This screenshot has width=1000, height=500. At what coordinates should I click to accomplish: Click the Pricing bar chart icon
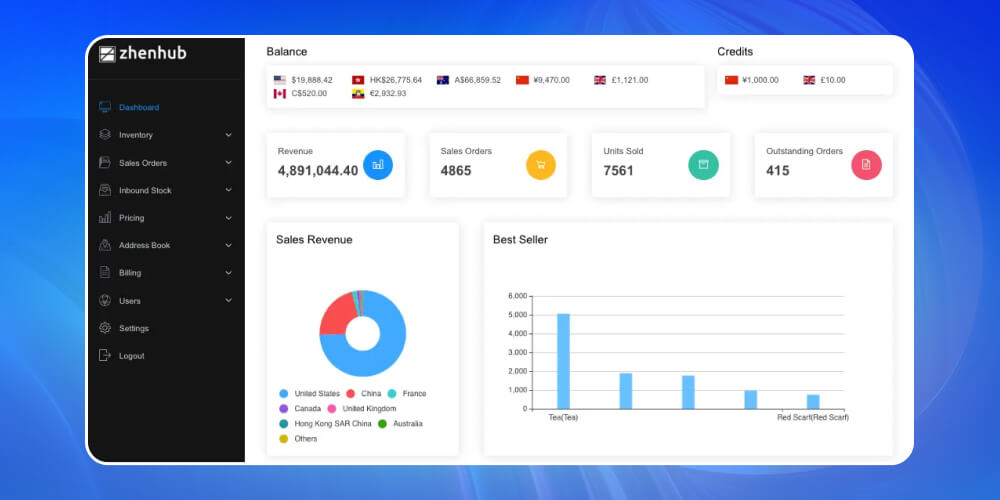coord(105,217)
